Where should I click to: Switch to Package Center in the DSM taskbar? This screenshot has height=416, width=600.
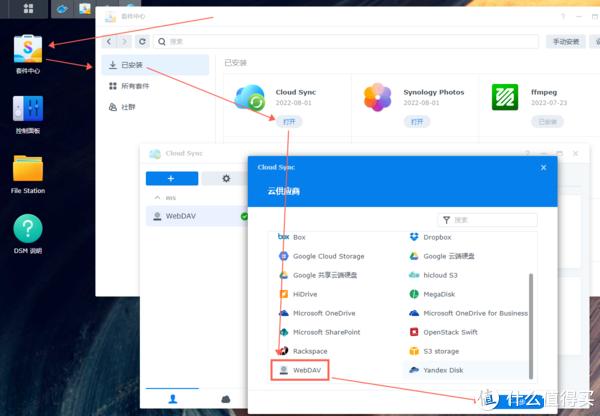pyautogui.click(x=85, y=9)
